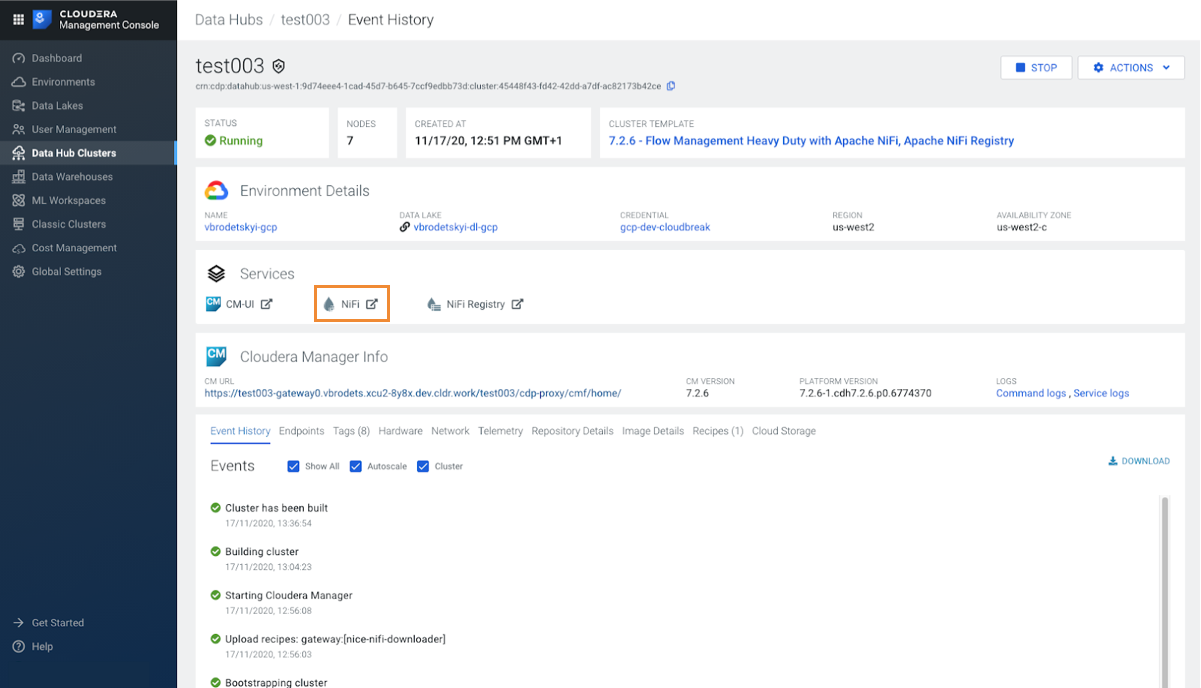Open the vbrodetskyi-gcp environment link

point(241,227)
